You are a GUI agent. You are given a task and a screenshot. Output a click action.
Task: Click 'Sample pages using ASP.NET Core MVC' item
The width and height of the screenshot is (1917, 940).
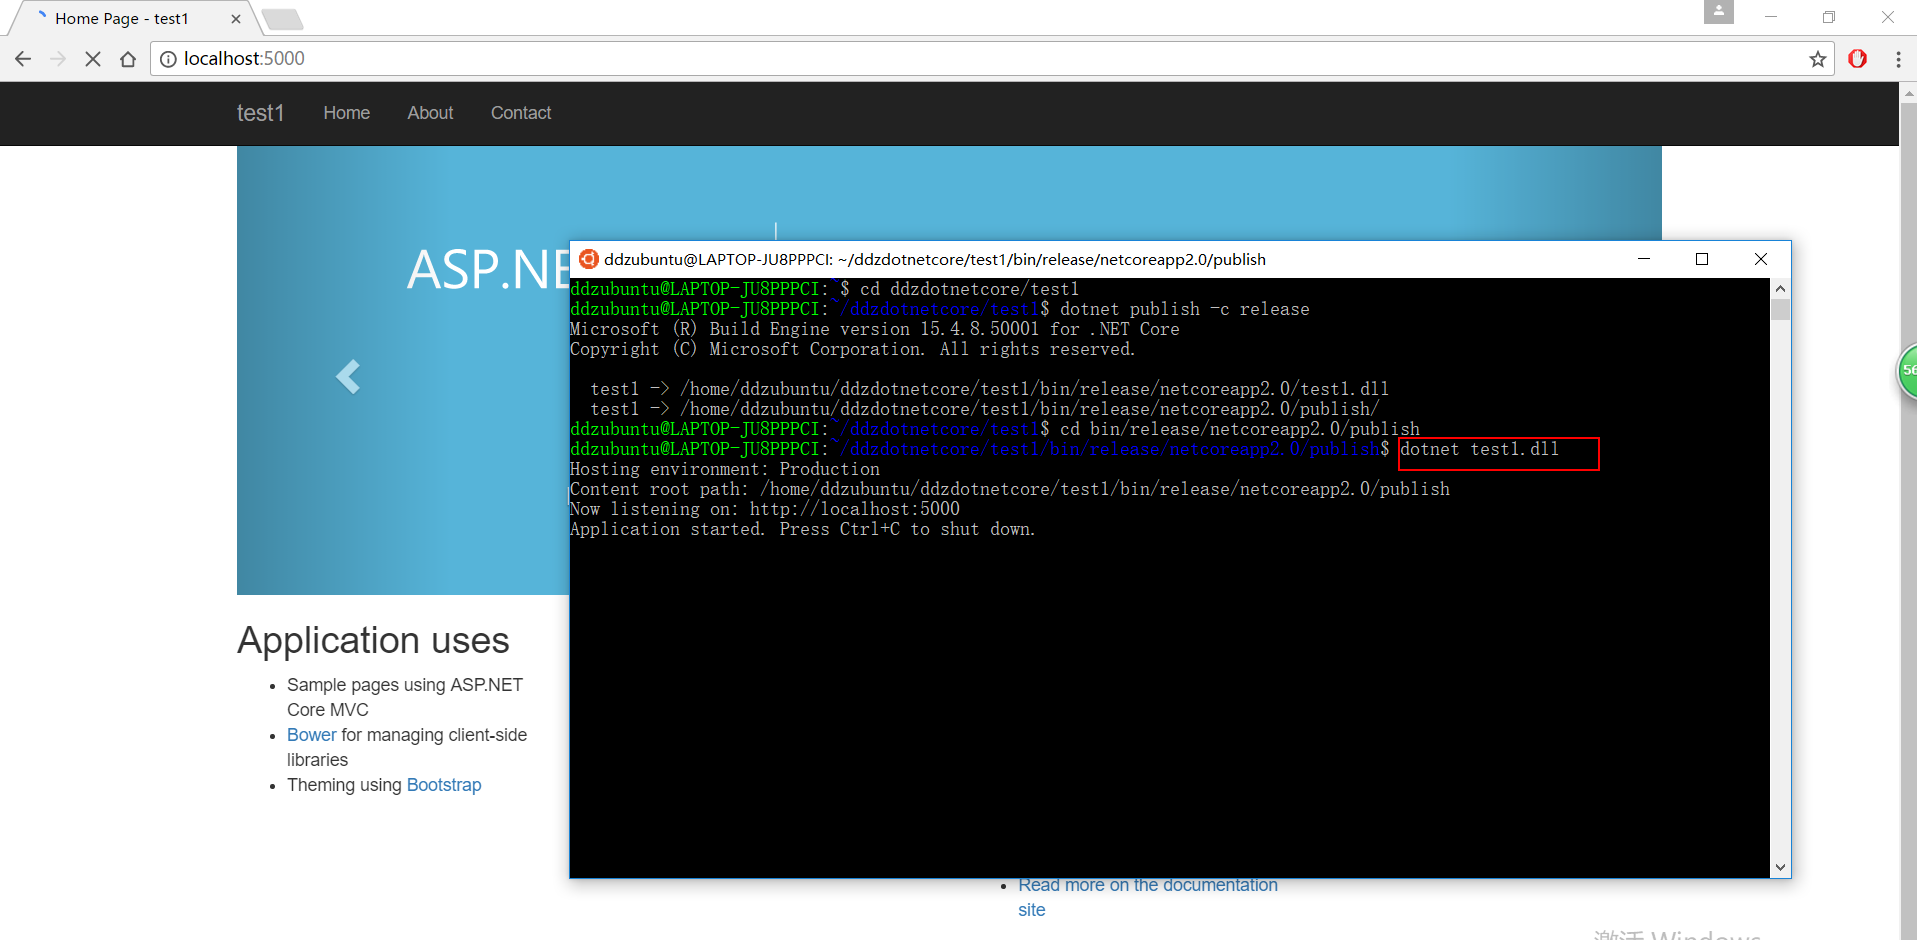pos(405,697)
